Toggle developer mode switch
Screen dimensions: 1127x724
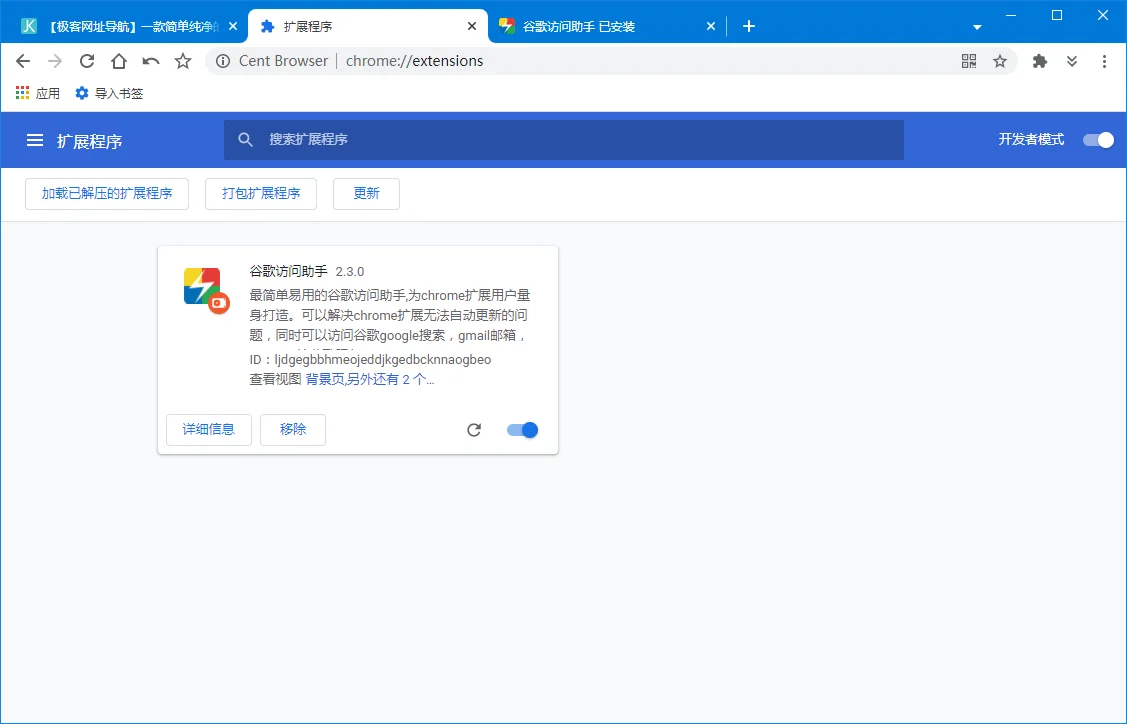pyautogui.click(x=1098, y=140)
